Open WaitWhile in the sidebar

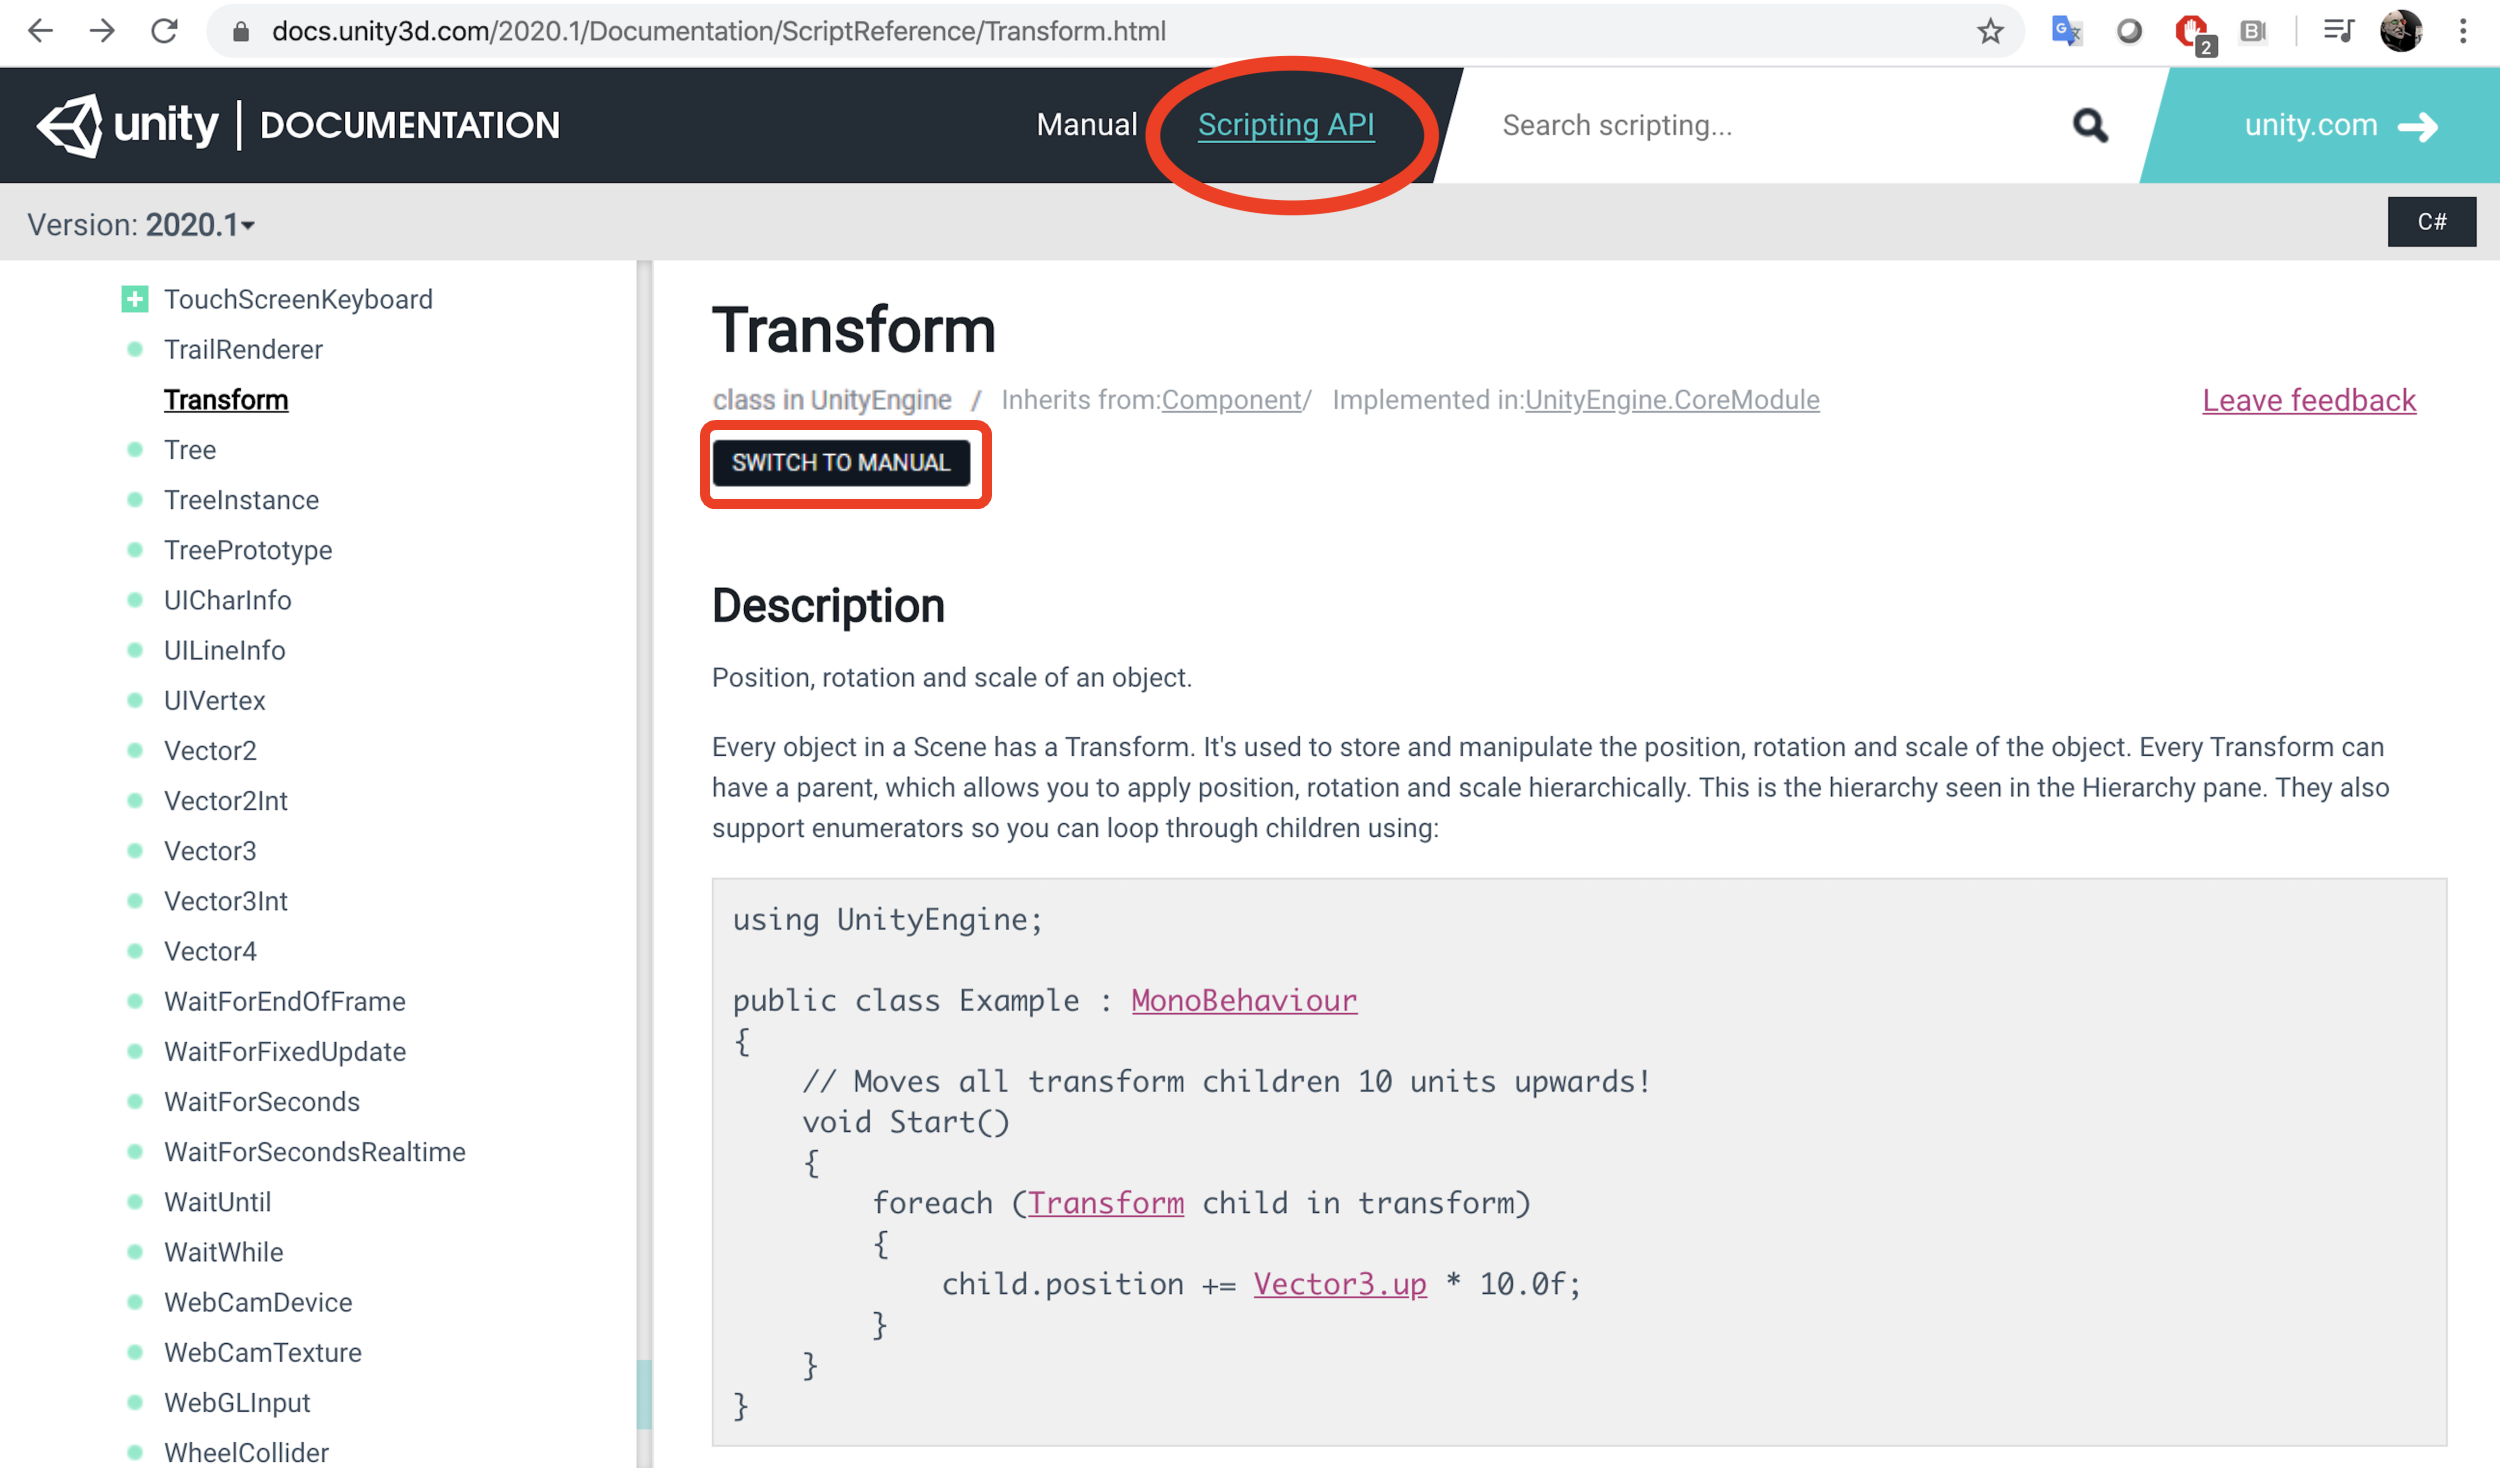[x=223, y=1251]
